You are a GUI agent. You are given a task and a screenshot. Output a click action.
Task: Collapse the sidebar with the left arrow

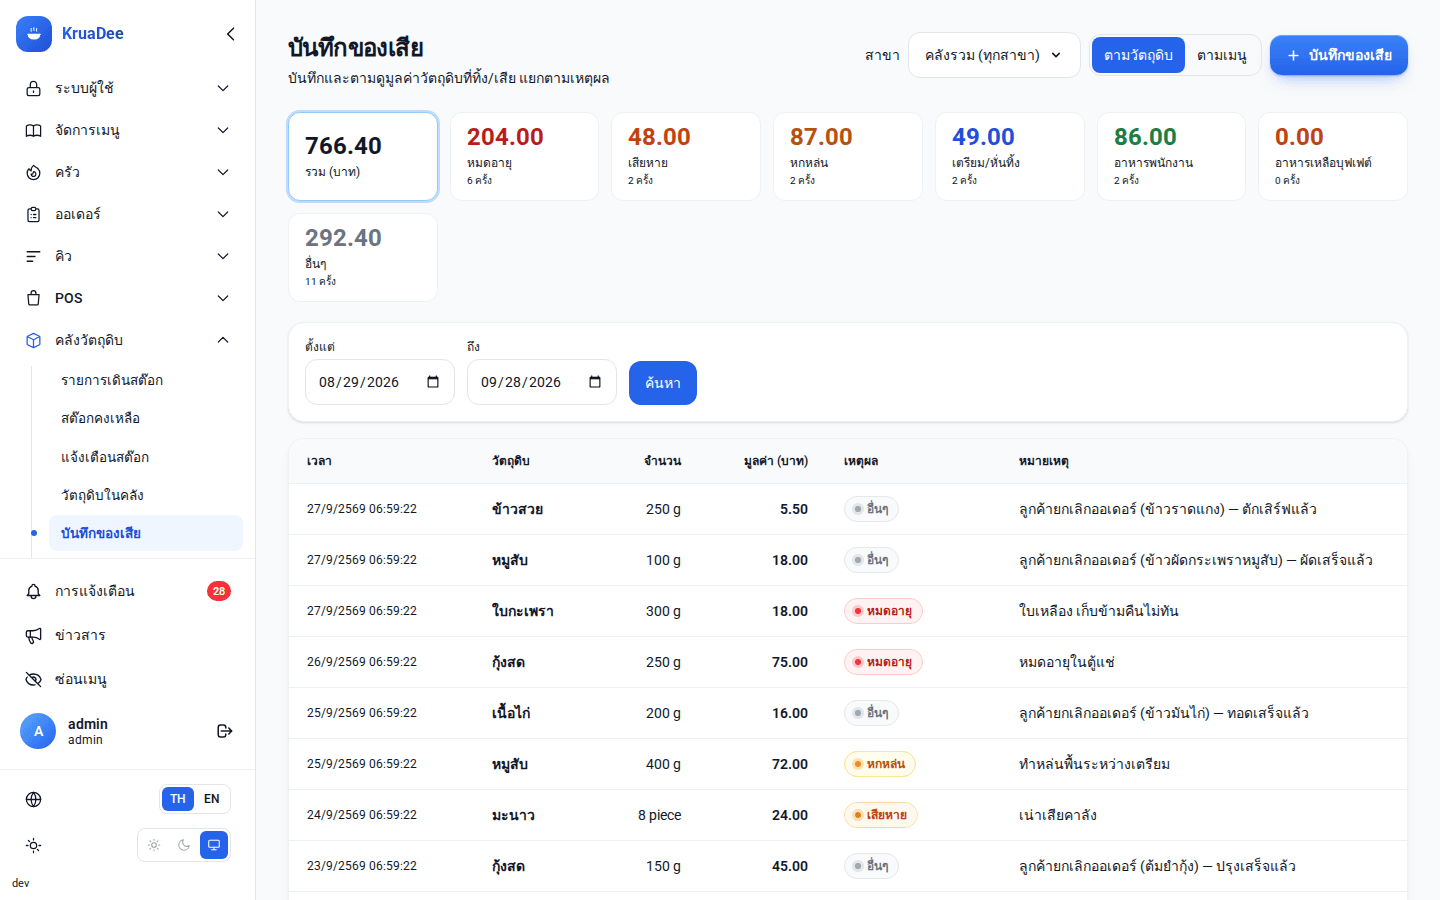(x=231, y=34)
